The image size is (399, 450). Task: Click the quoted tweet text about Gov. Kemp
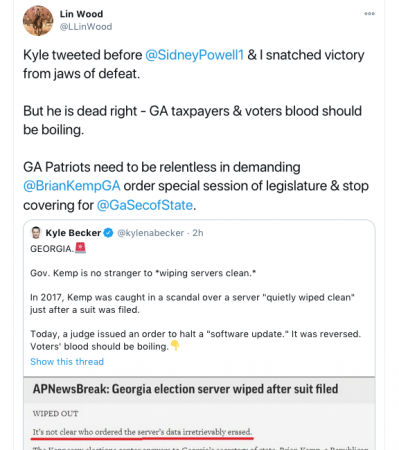(143, 273)
